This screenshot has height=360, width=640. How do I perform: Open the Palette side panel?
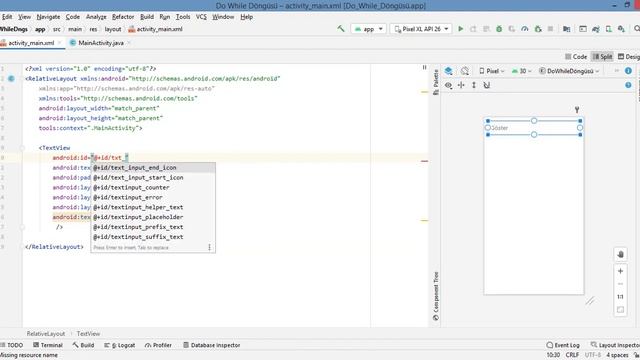pos(436,82)
